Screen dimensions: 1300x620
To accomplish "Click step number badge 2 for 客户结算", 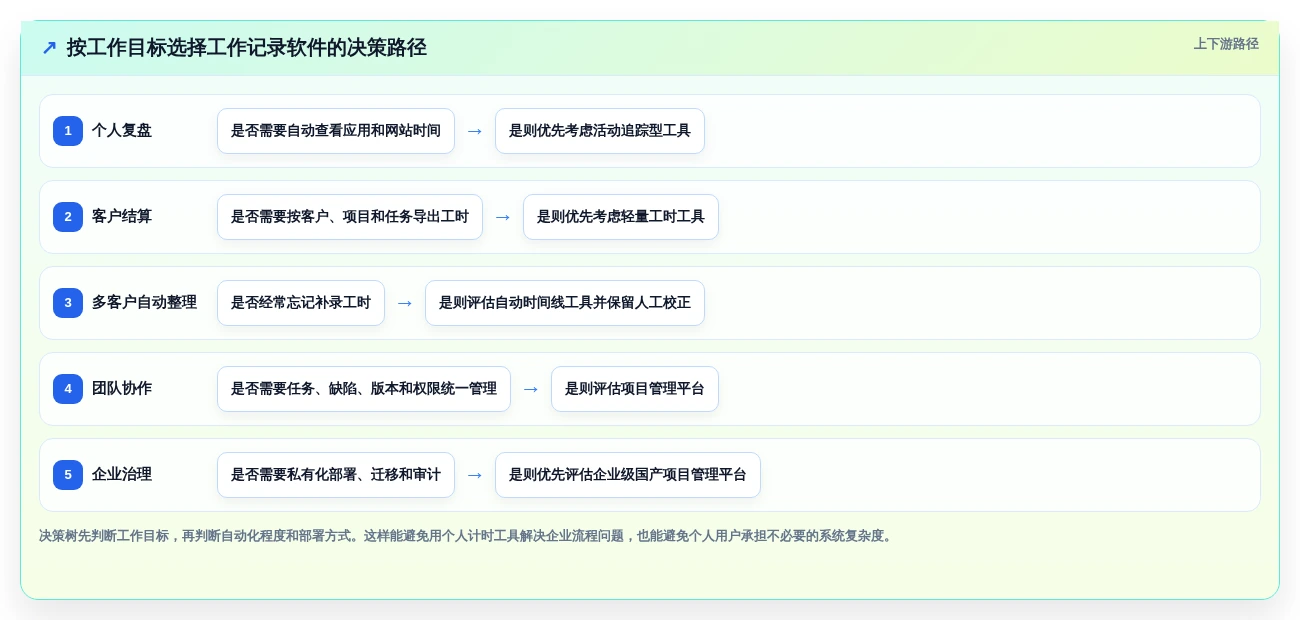I will click(68, 217).
